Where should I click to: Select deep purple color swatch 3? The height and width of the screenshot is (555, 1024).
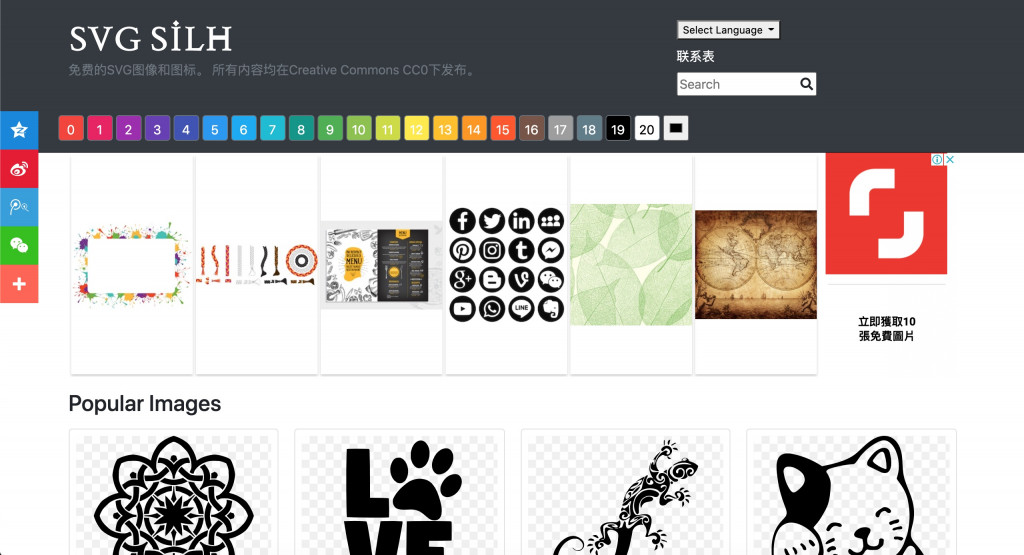[157, 129]
